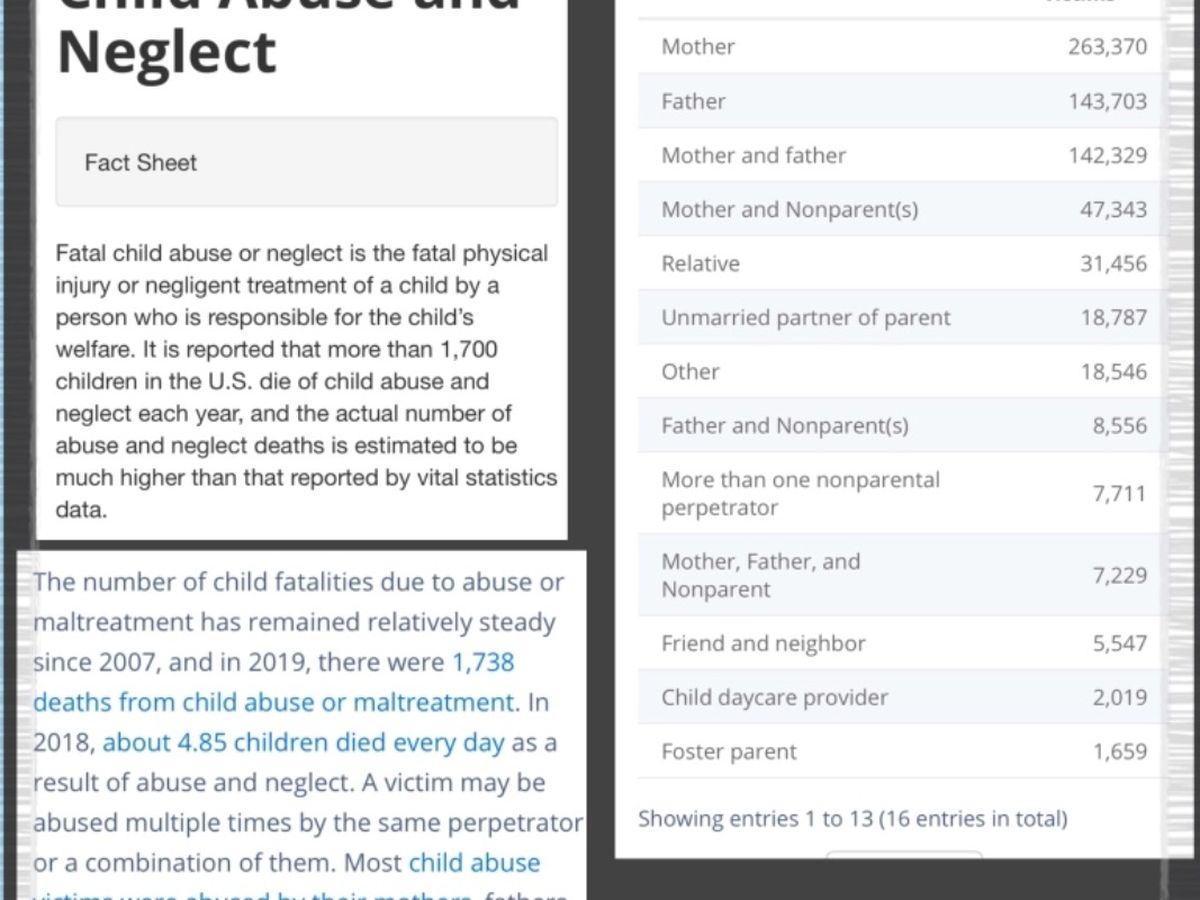Select the Mother row in the table
The width and height of the screenshot is (1200, 900).
coord(898,47)
